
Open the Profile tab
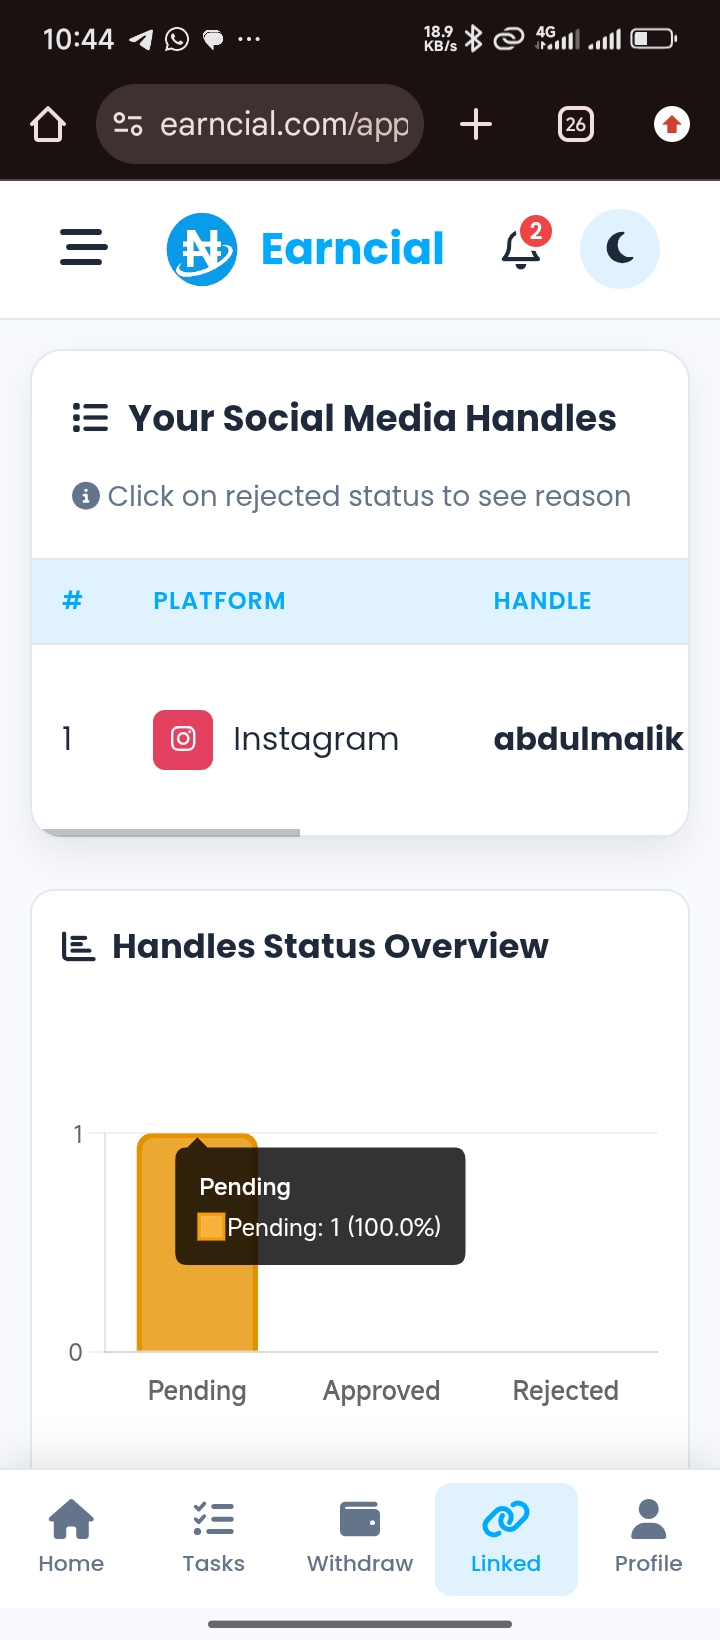click(648, 1537)
